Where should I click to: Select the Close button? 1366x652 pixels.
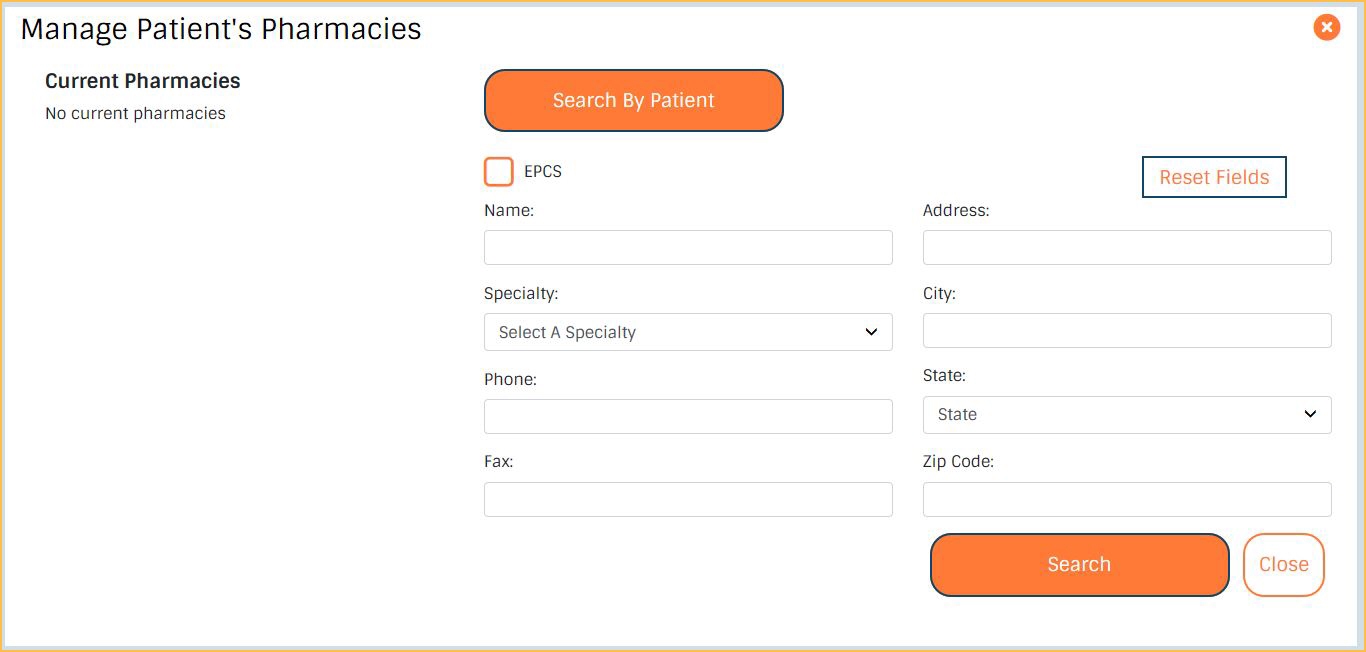pos(1284,564)
